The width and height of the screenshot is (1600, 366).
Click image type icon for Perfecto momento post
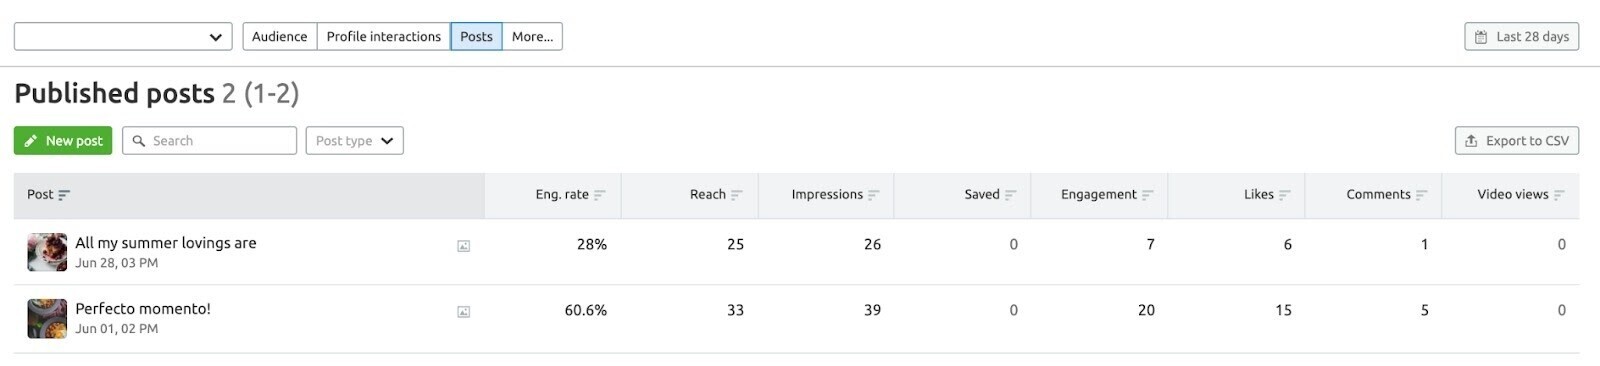463,312
